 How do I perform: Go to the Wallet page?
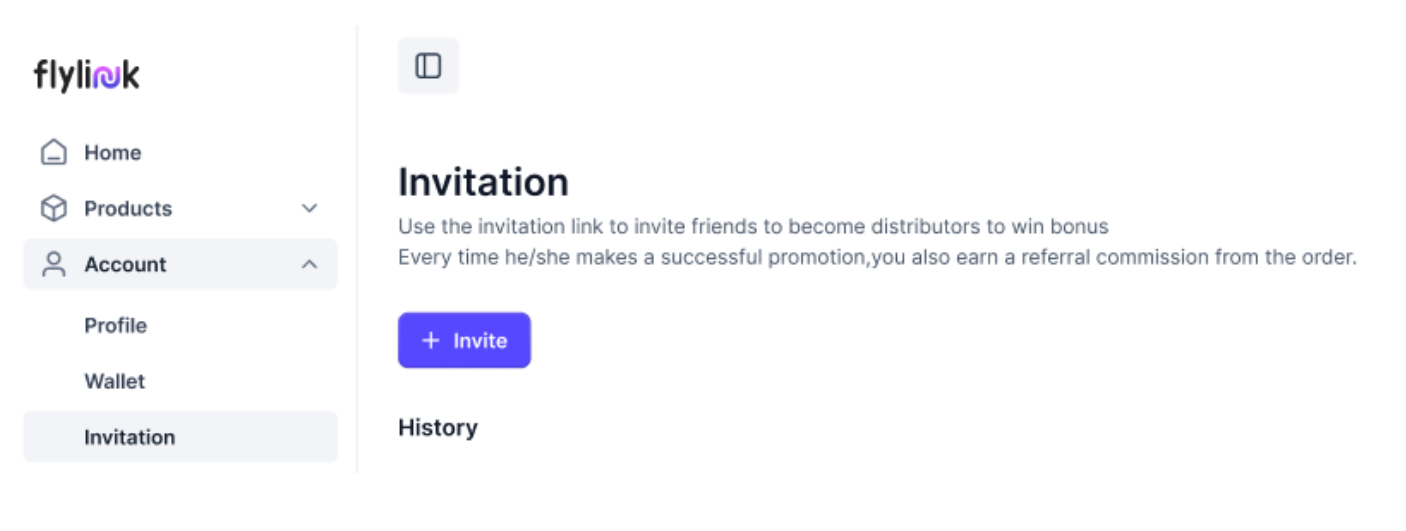(x=114, y=382)
